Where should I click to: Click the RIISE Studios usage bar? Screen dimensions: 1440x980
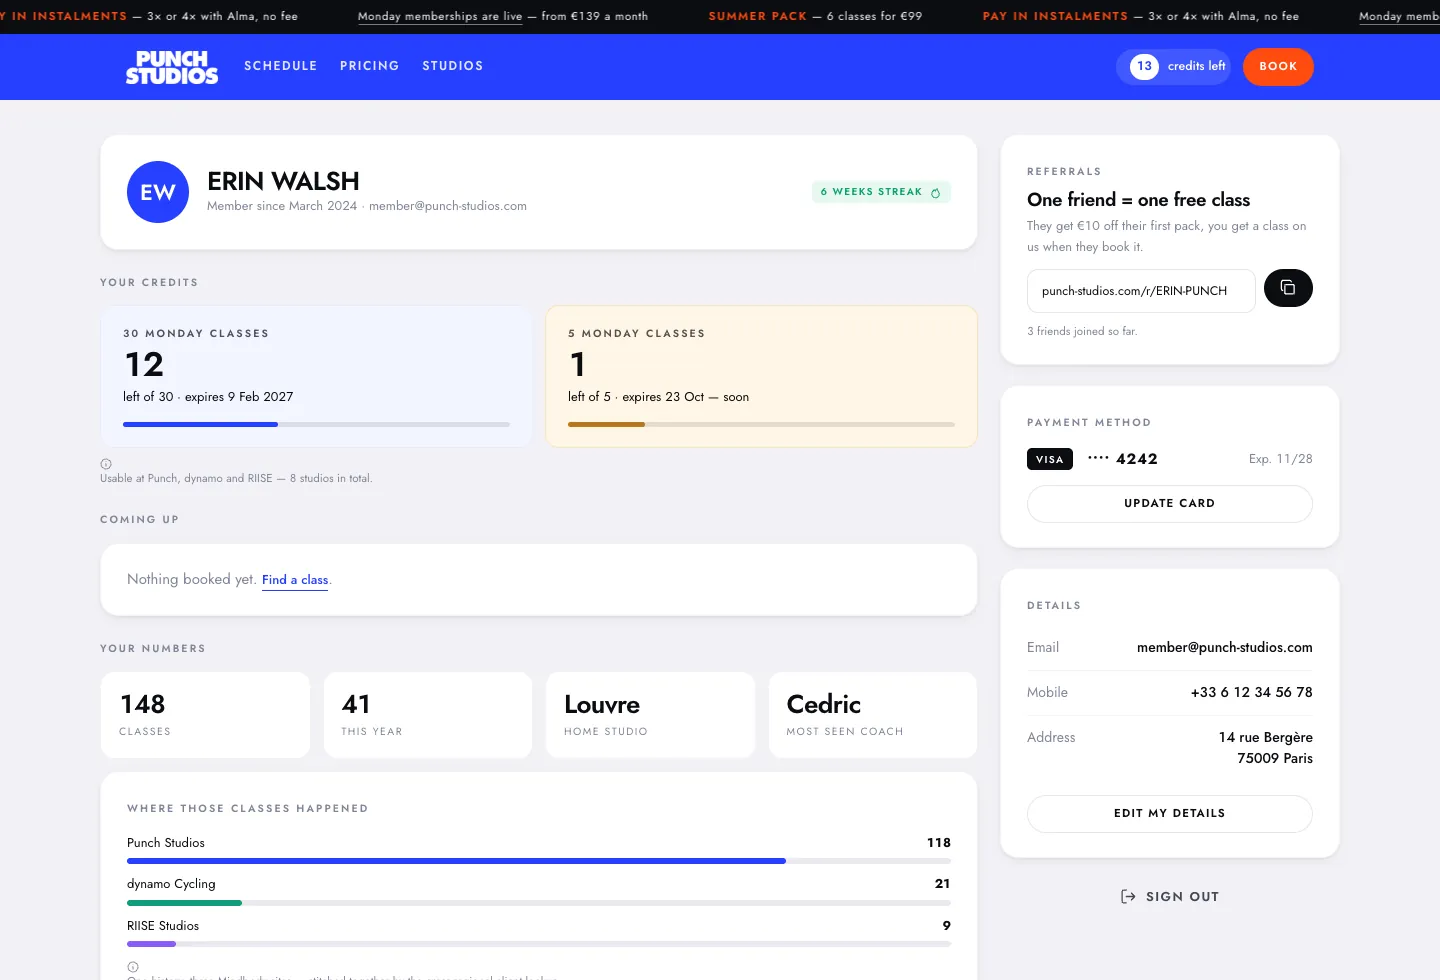(539, 944)
